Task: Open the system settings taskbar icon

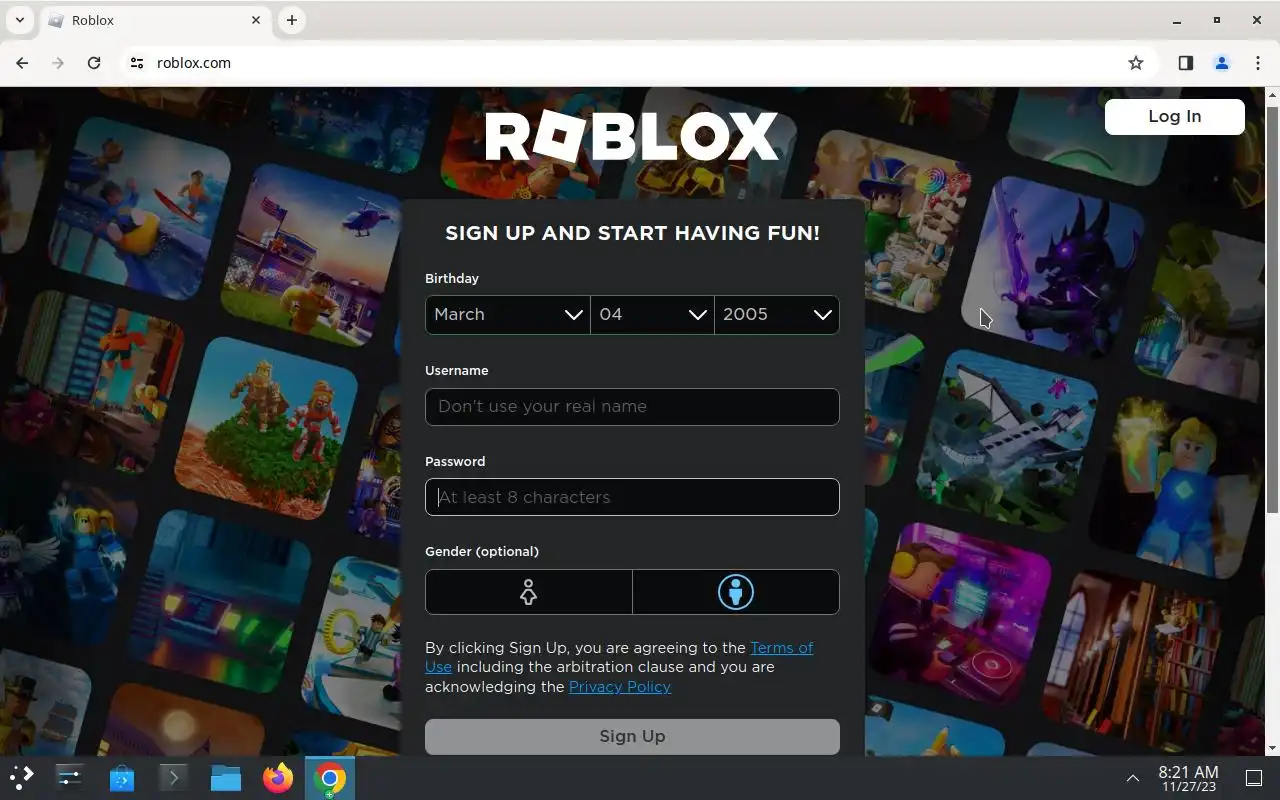Action: point(70,777)
